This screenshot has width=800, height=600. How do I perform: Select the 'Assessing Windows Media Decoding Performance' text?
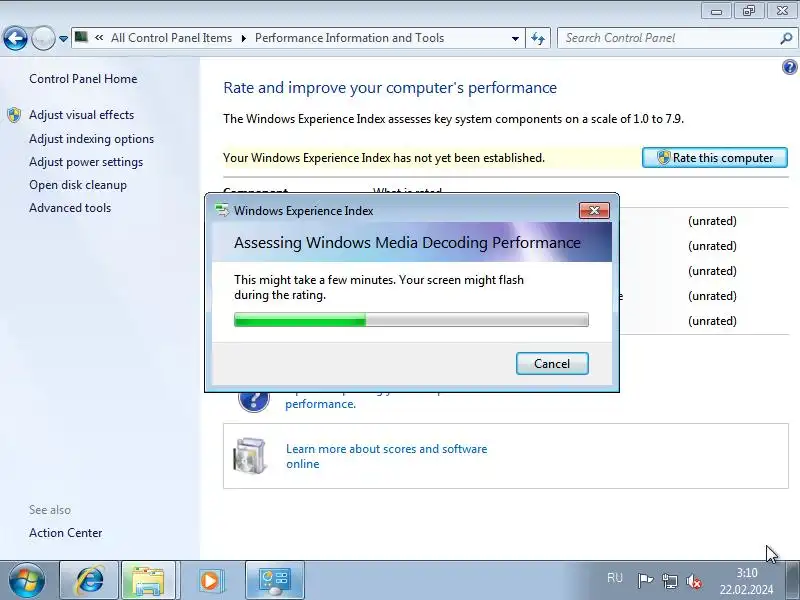click(407, 242)
